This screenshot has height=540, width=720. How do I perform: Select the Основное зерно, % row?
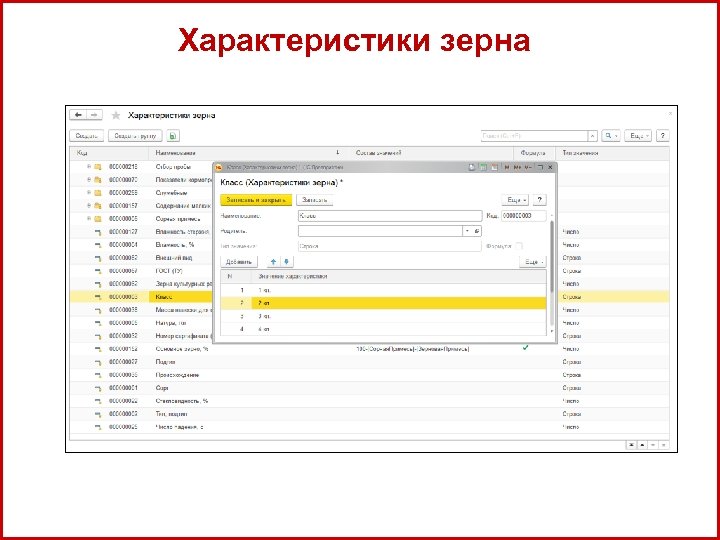(369, 349)
